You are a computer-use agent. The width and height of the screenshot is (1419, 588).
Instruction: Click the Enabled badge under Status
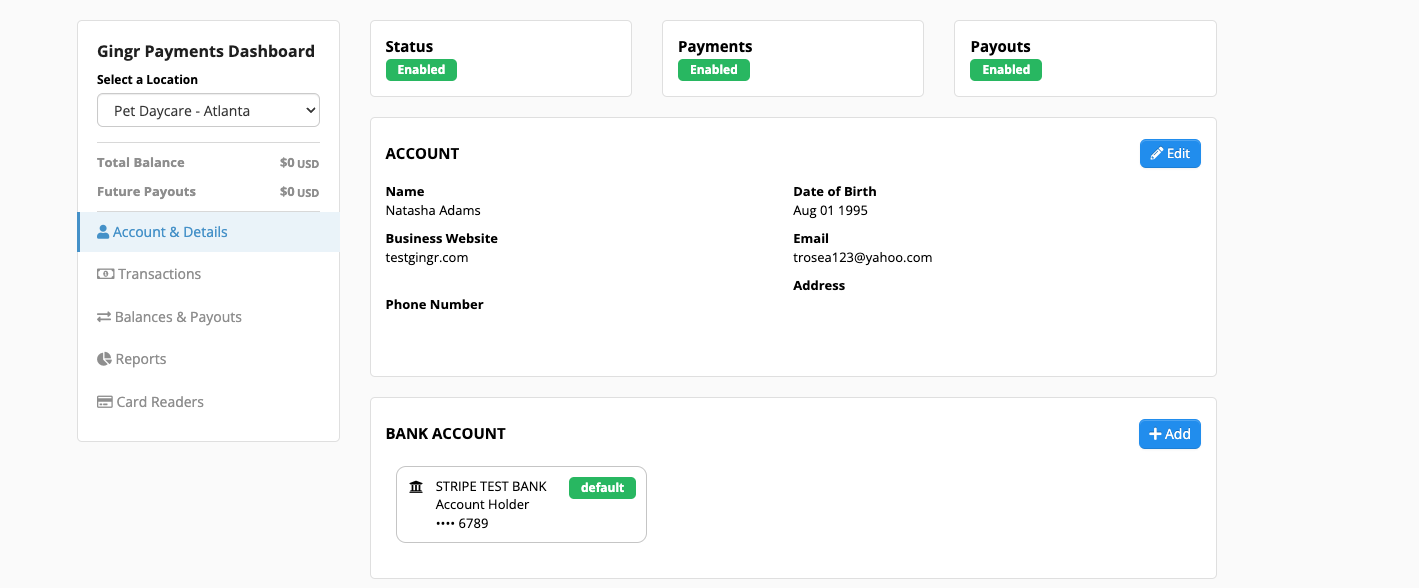pos(421,70)
